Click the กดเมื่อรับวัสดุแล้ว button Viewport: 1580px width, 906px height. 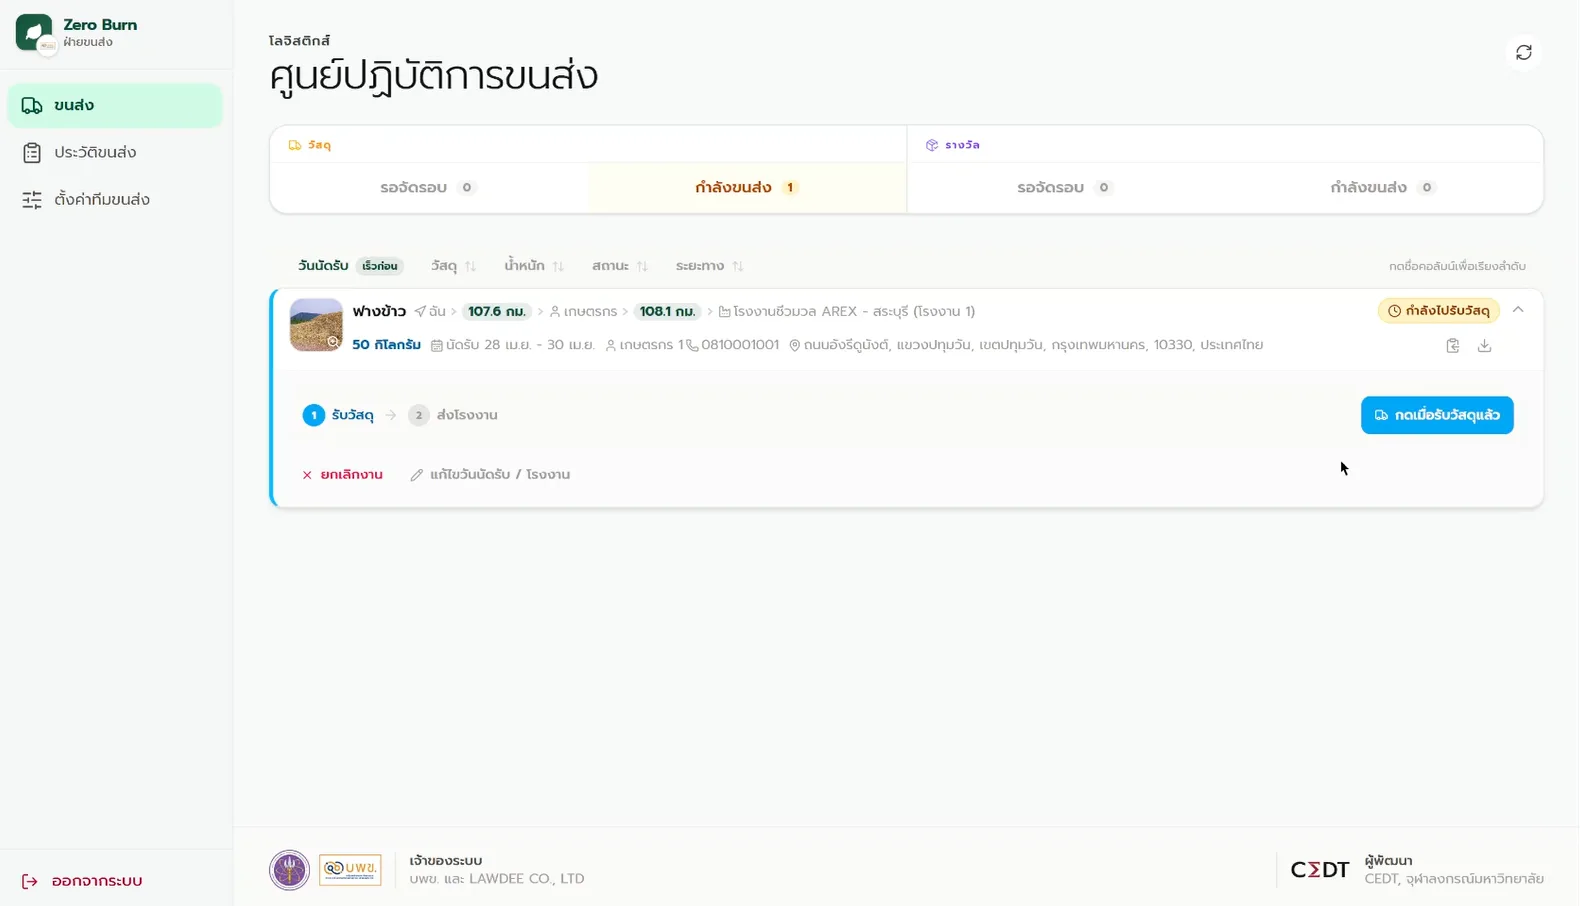click(1437, 415)
